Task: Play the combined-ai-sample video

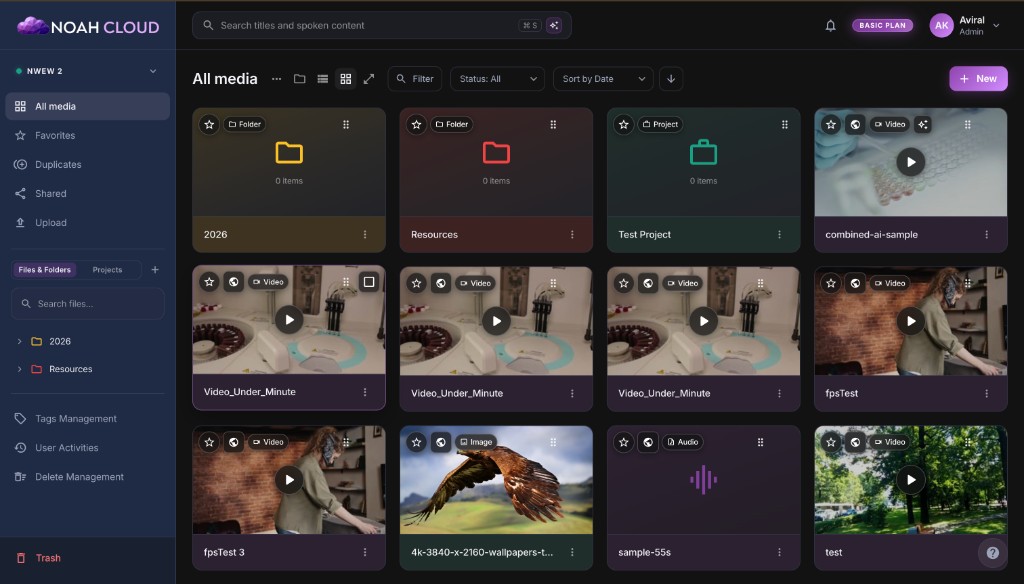Action: click(x=910, y=162)
